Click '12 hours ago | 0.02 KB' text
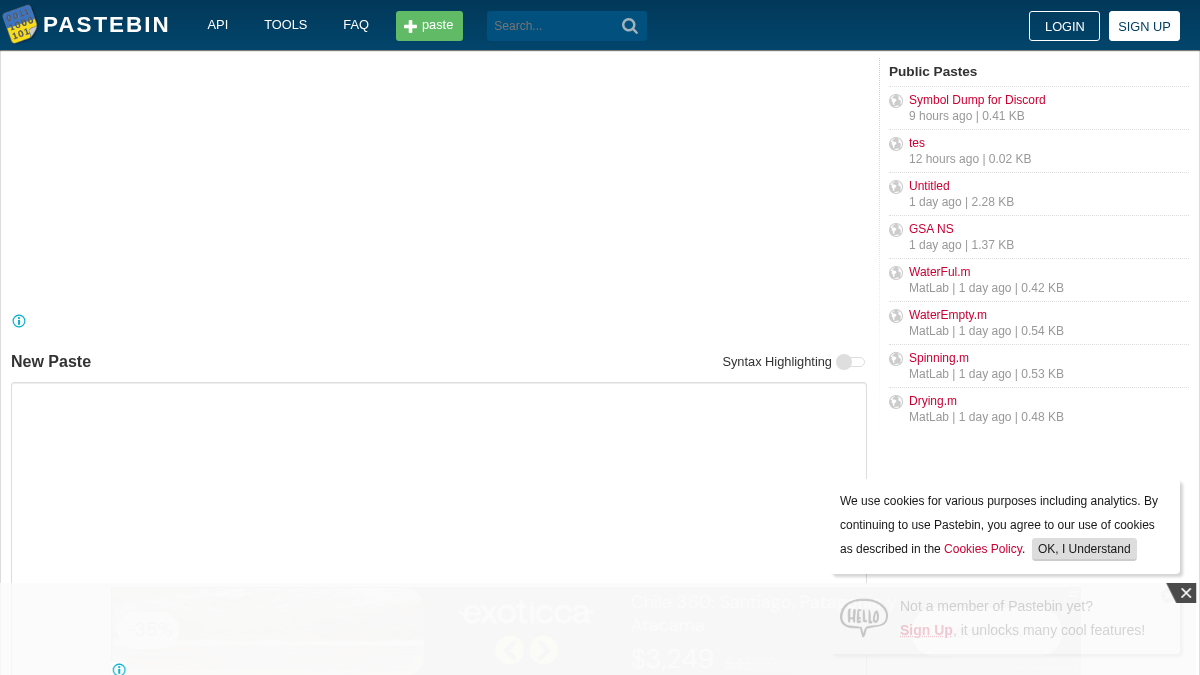This screenshot has height=675, width=1200. tap(970, 159)
